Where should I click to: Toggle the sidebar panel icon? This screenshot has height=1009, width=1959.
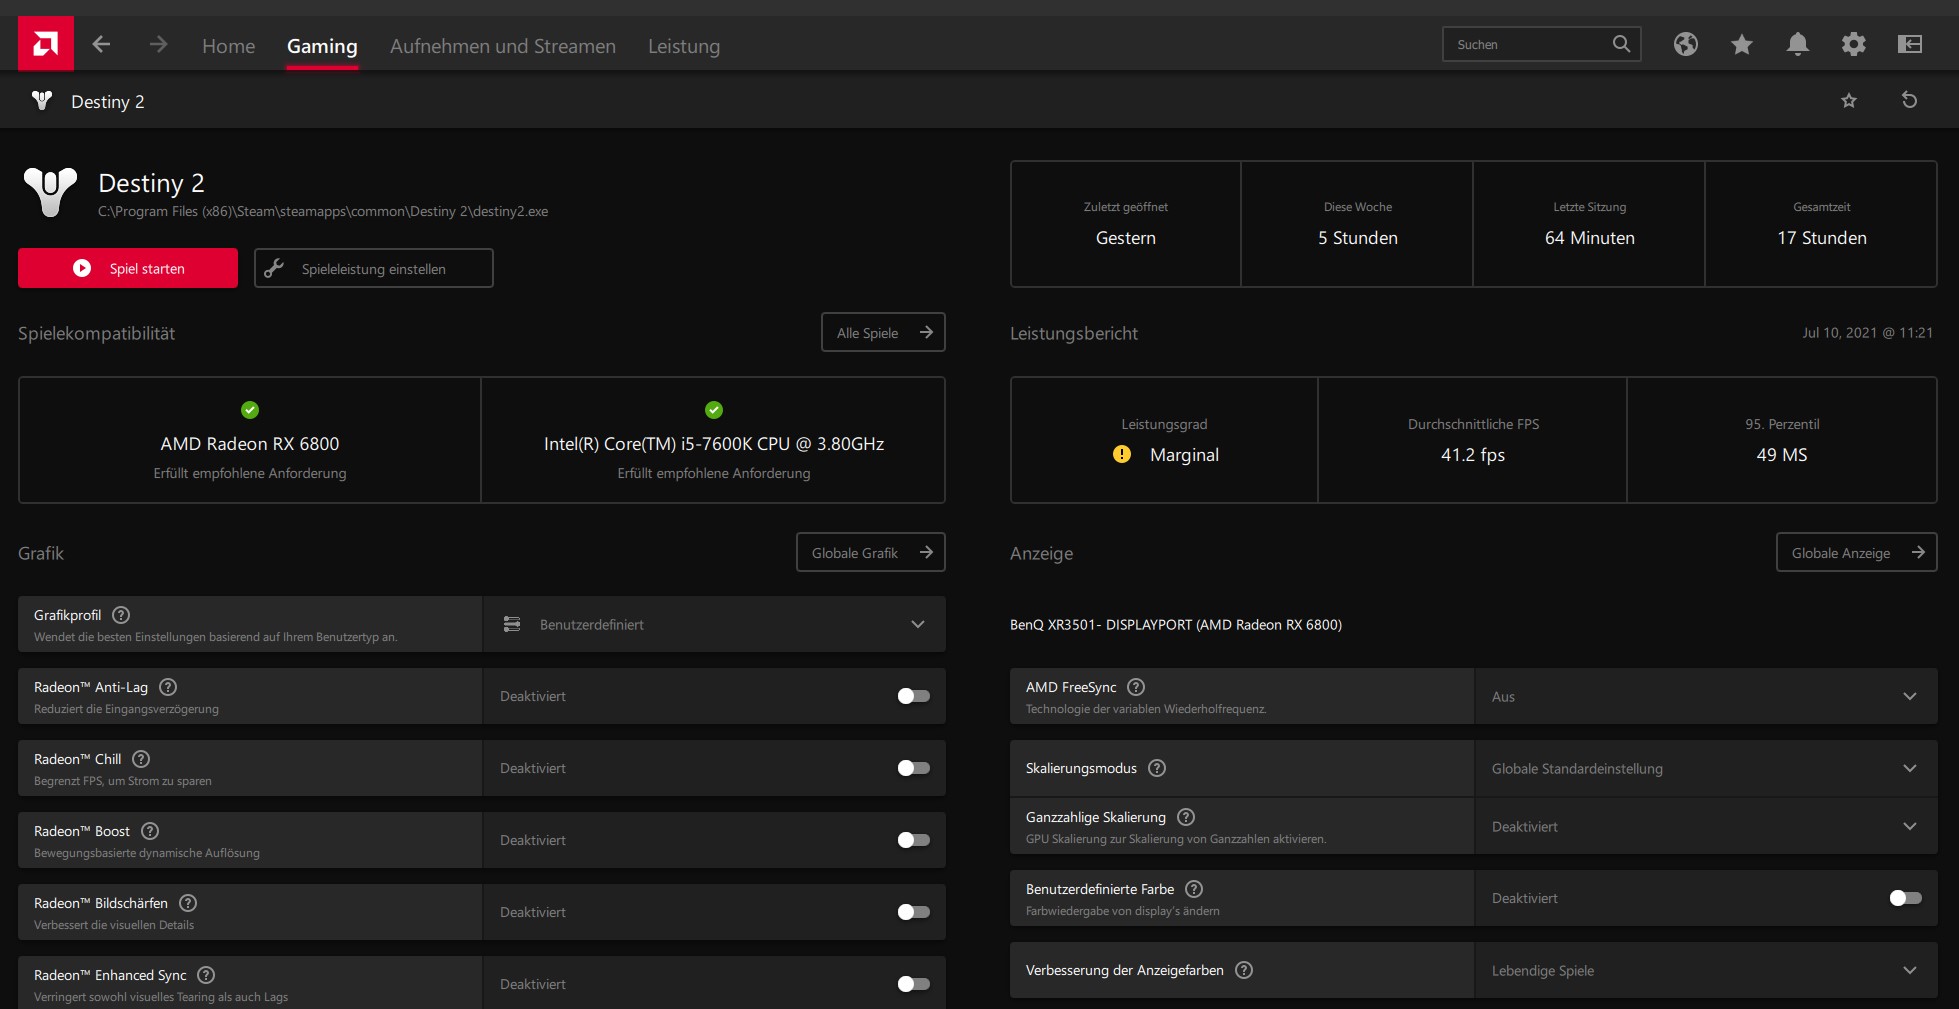[1910, 44]
